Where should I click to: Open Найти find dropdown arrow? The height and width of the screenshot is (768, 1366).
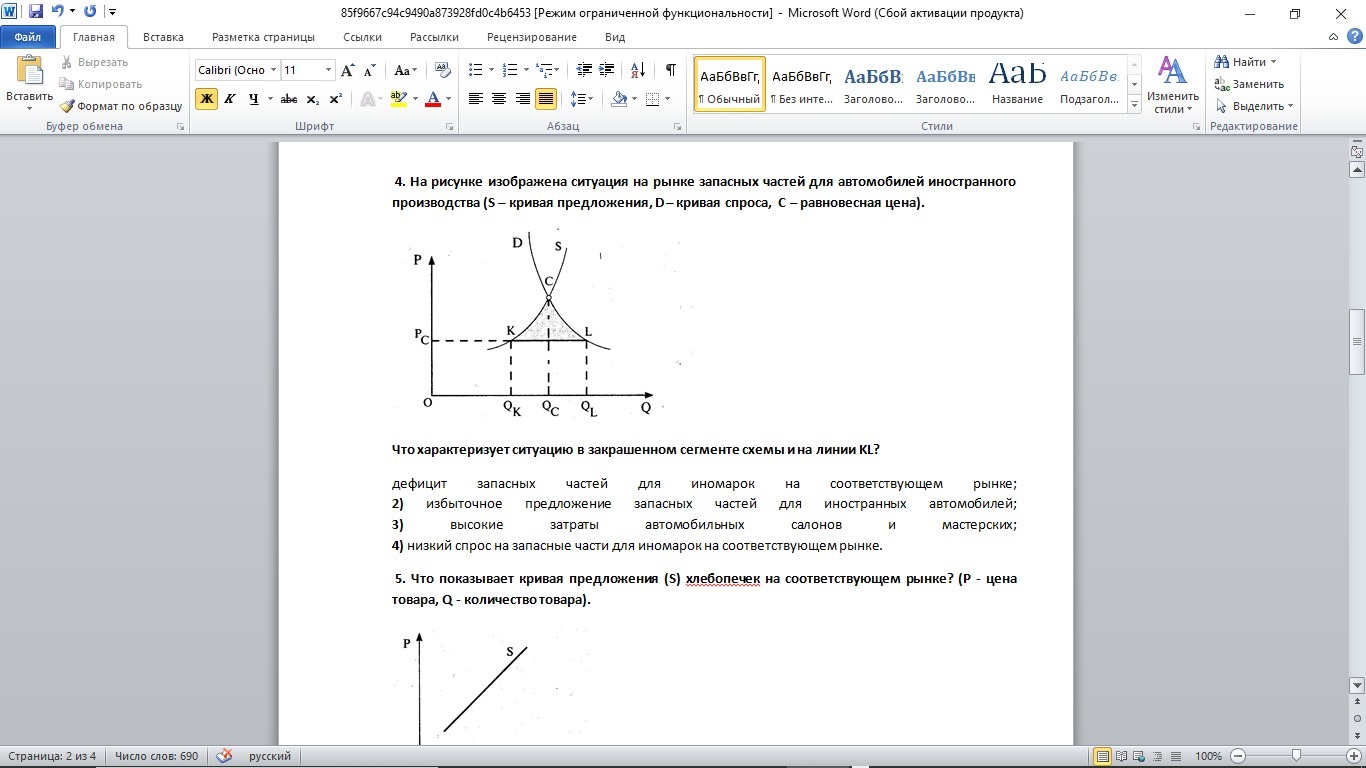coord(1273,62)
